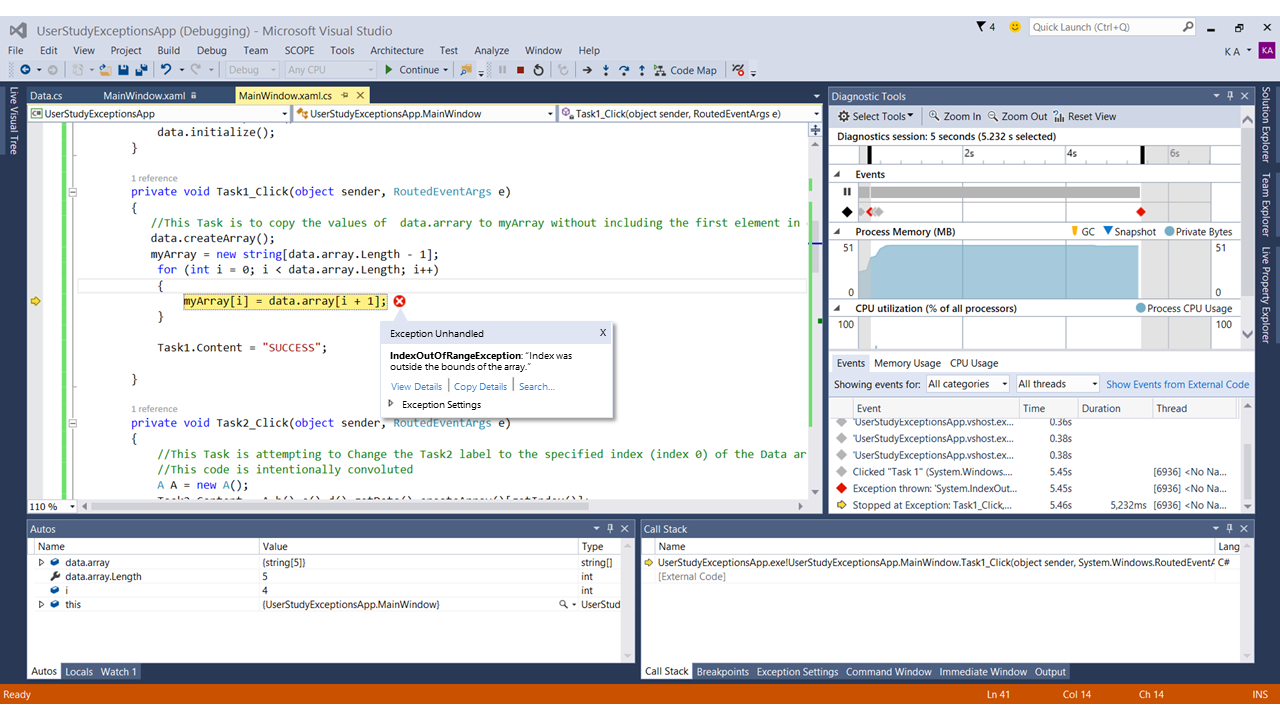Open the Live Visual Tree side tab
Viewport: 1280px width, 720px height.
(14, 121)
